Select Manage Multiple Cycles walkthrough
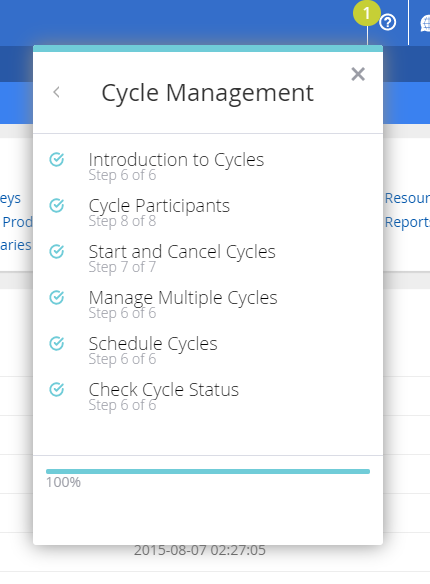The height and width of the screenshot is (584, 430). pos(183,298)
